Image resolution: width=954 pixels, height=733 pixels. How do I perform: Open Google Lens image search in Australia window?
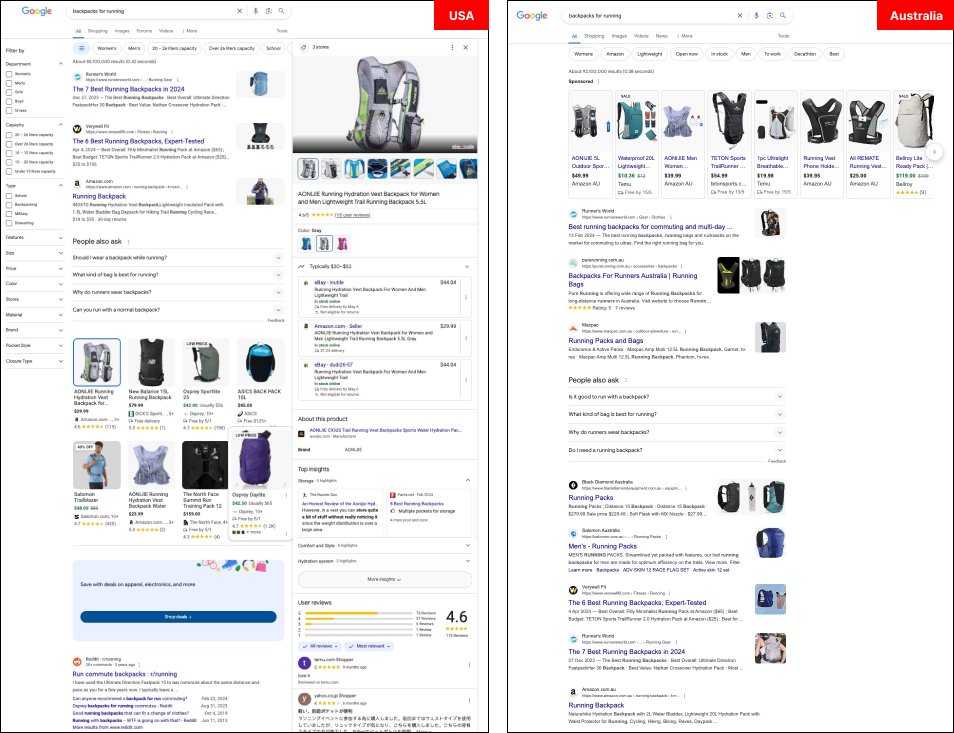pyautogui.click(x=770, y=16)
